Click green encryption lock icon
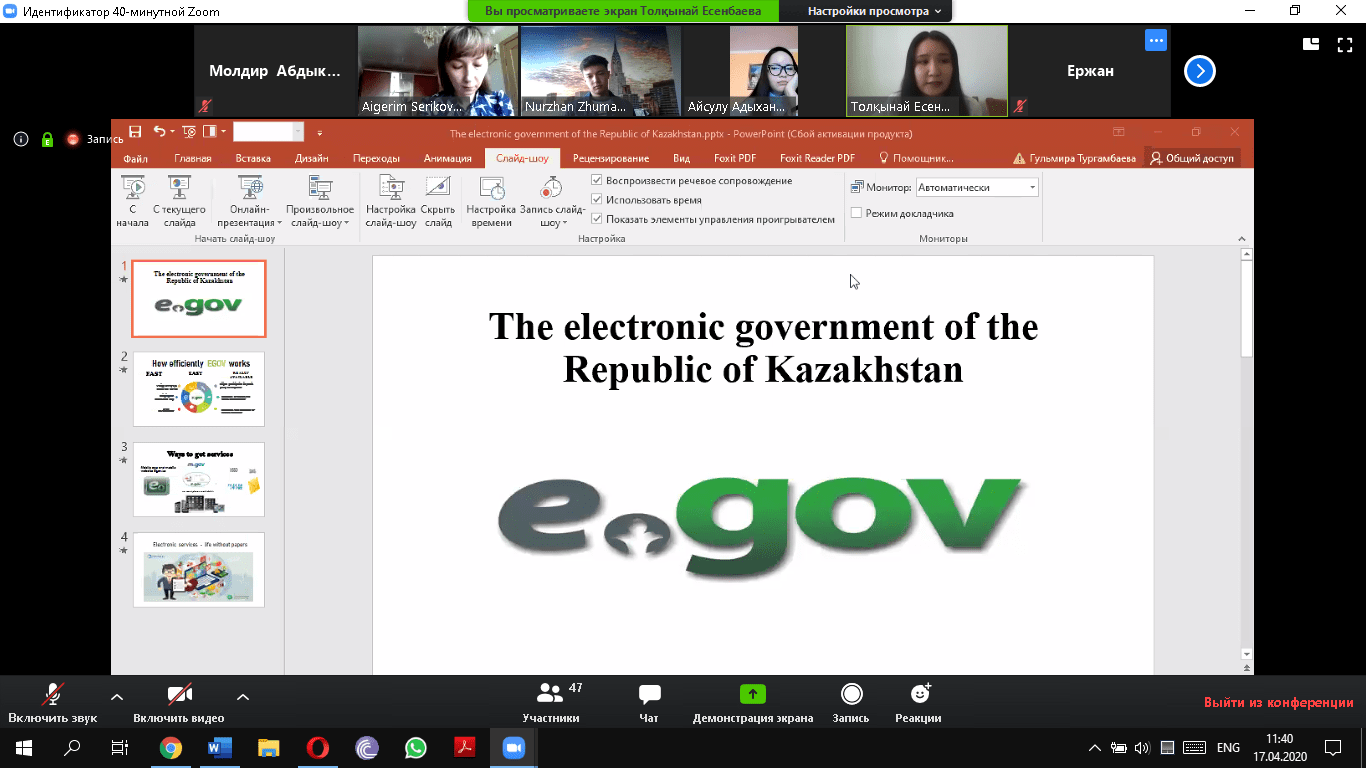 [47, 139]
